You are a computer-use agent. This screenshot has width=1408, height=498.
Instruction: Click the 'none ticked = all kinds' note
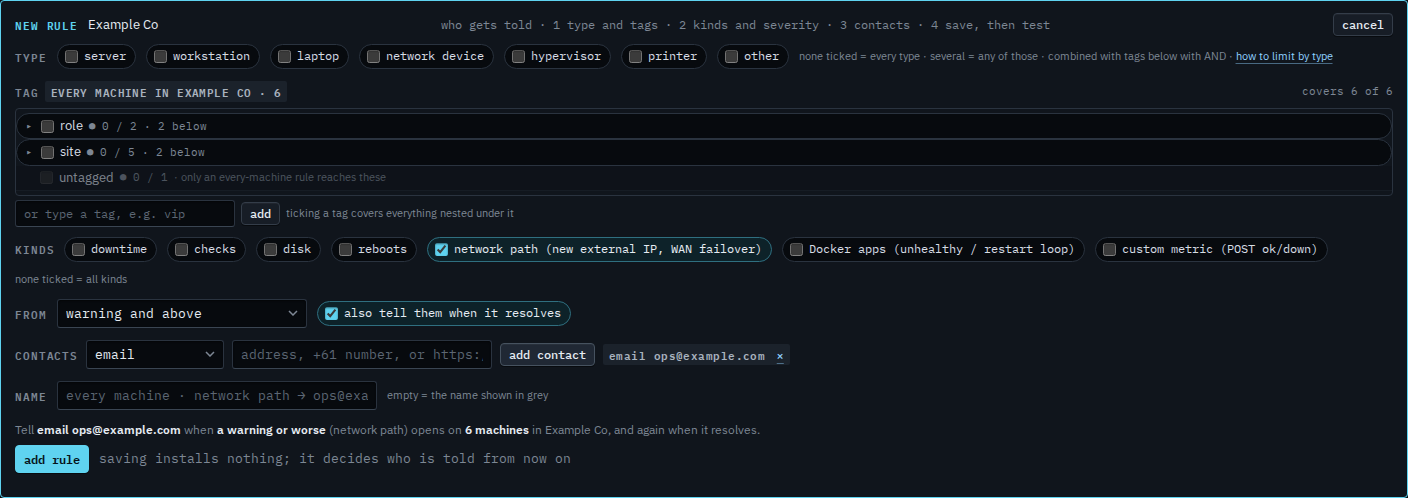71,279
